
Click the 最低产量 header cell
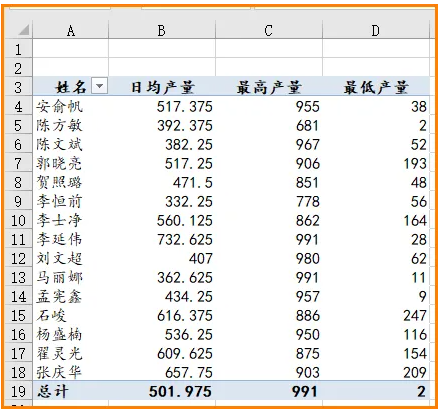click(x=376, y=87)
